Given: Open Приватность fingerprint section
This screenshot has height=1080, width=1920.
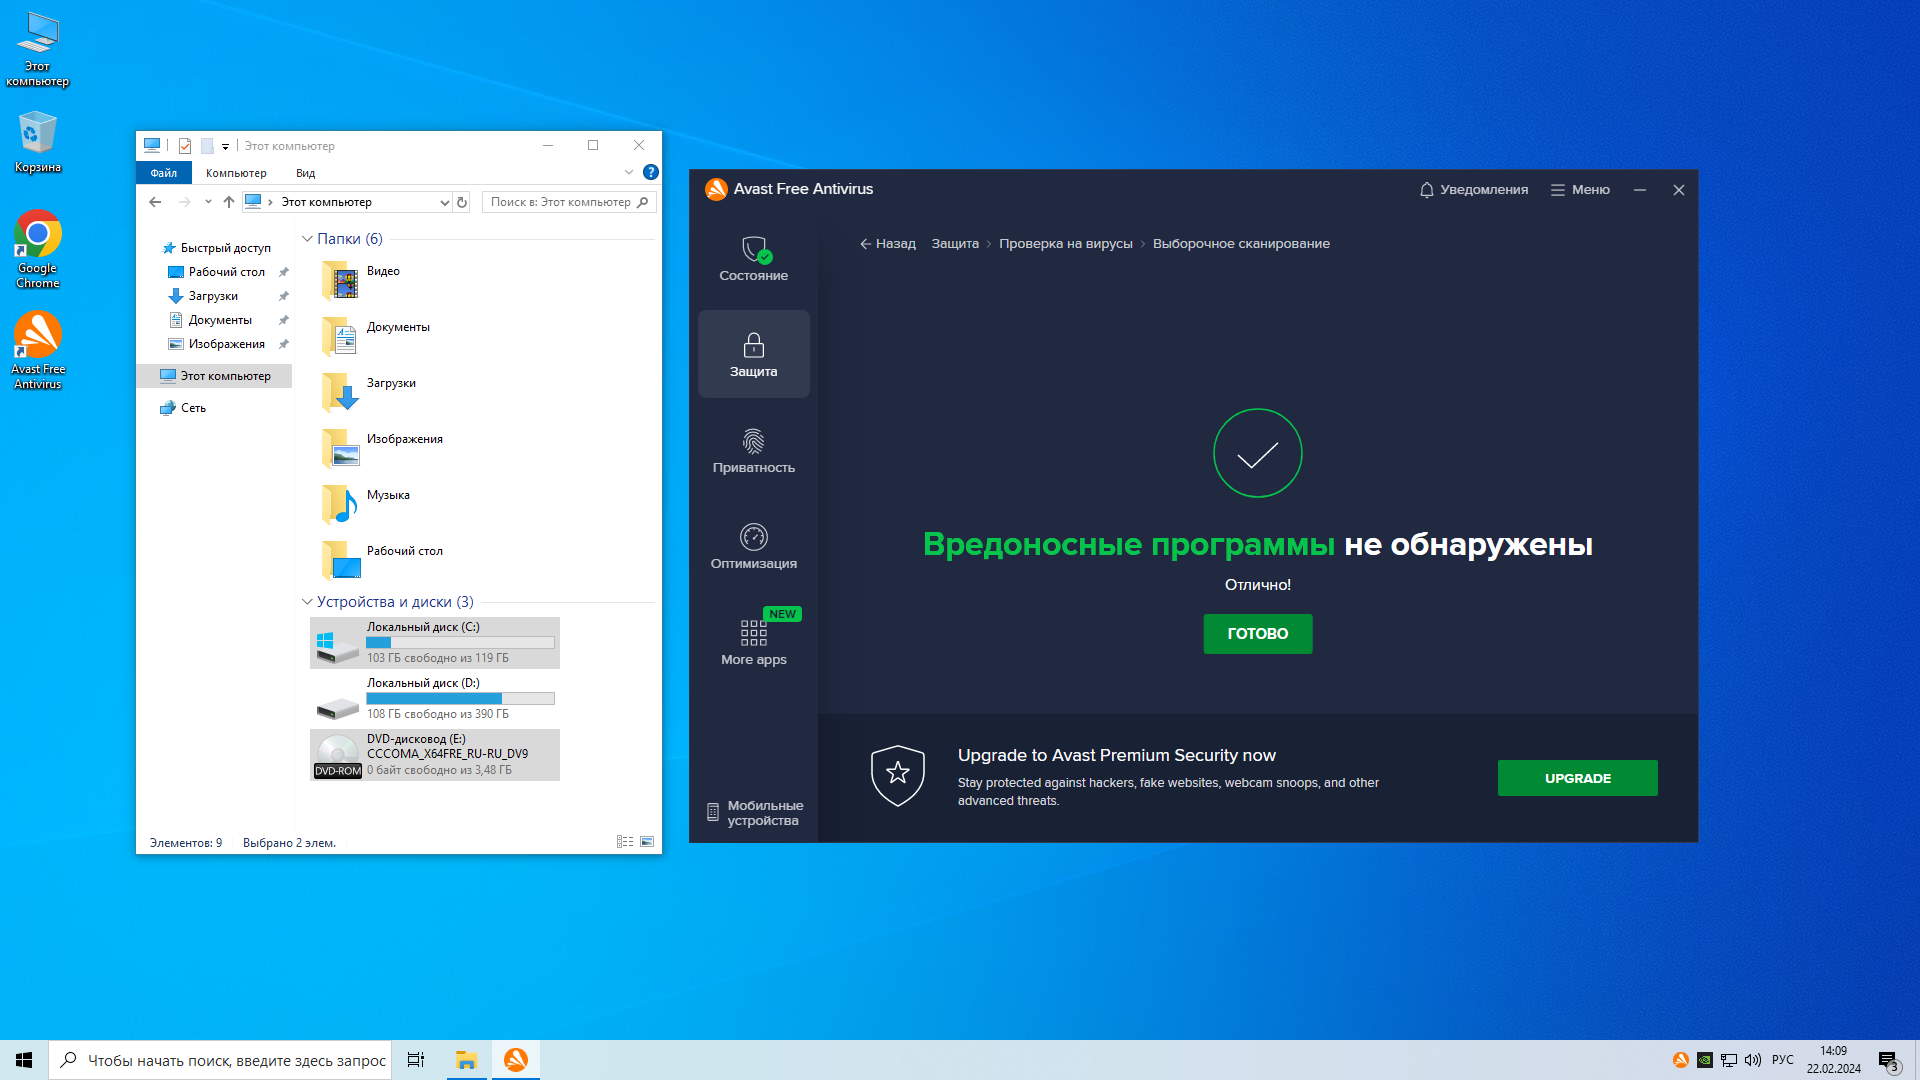Looking at the screenshot, I should [x=753, y=450].
